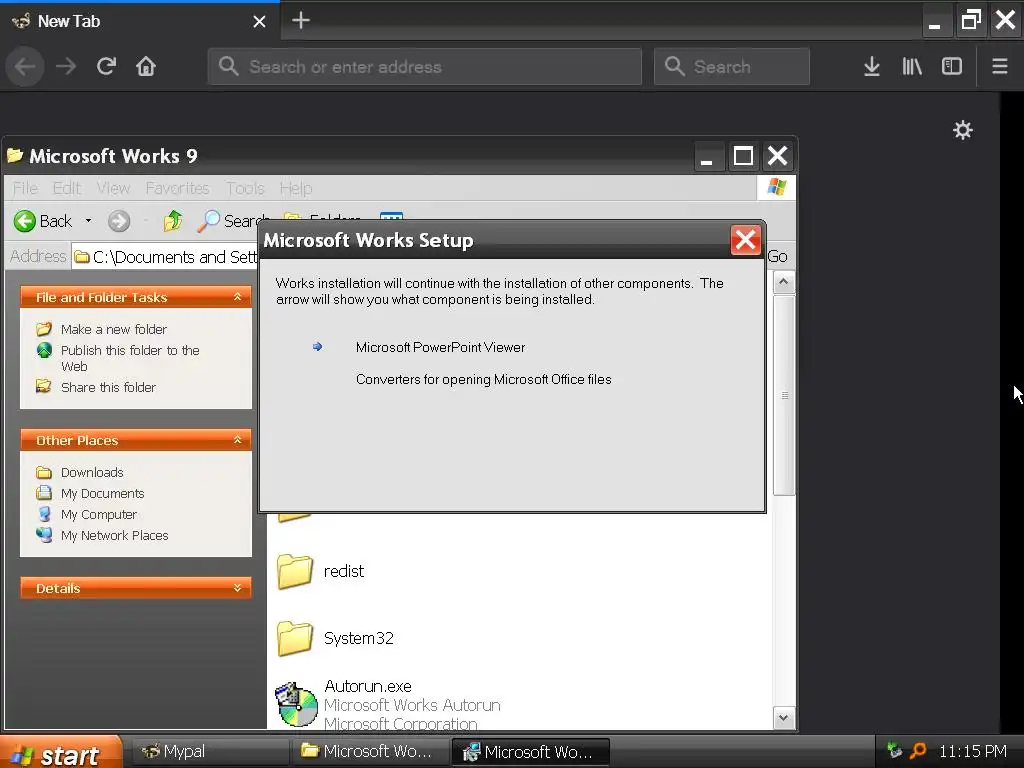Open the Back history dropdown arrow
The image size is (1024, 768).
click(x=88, y=221)
